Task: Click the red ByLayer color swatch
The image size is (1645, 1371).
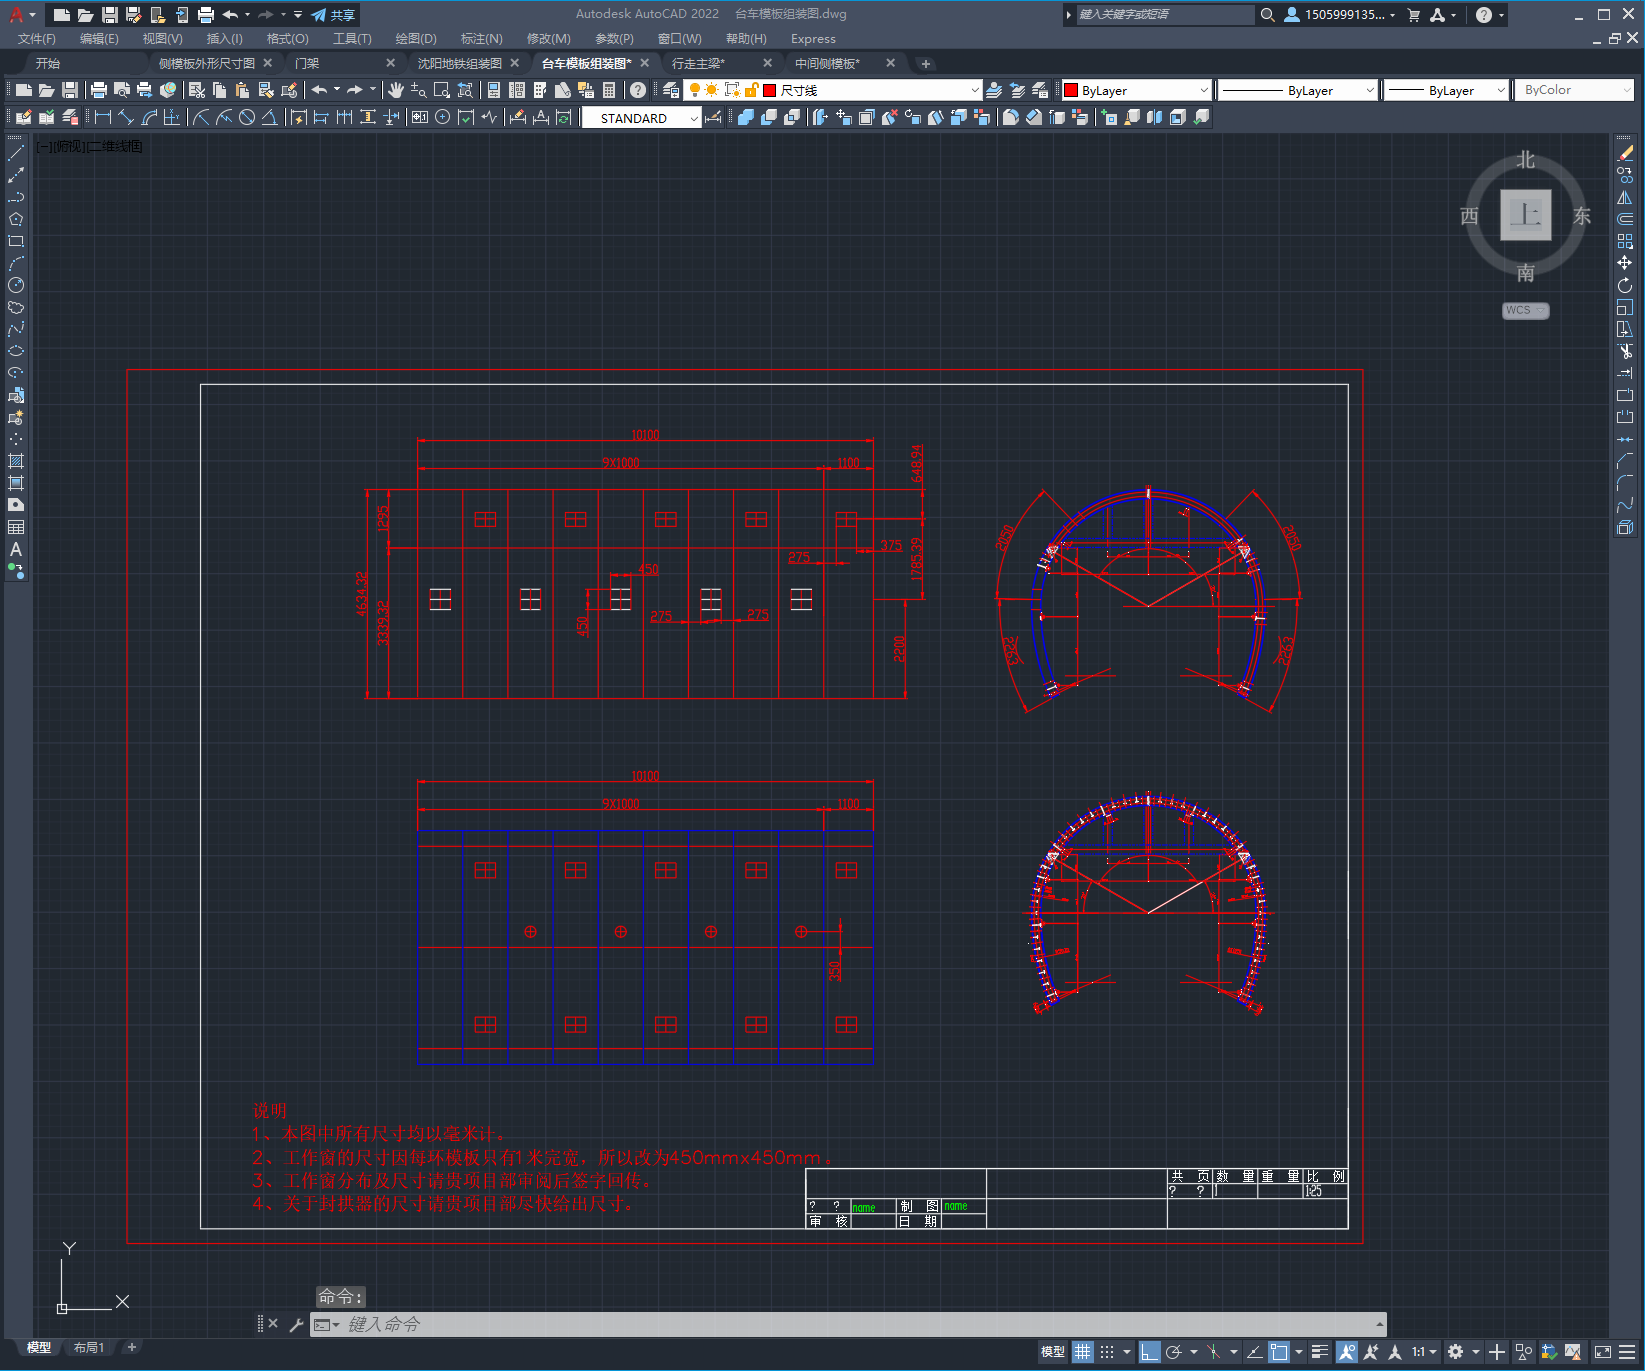Action: click(1071, 90)
